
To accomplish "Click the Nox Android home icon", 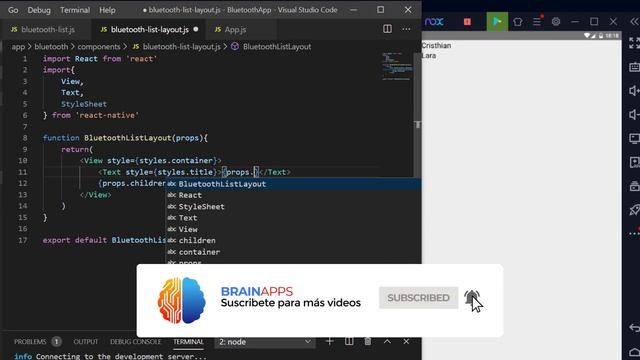I will [x=634, y=352].
